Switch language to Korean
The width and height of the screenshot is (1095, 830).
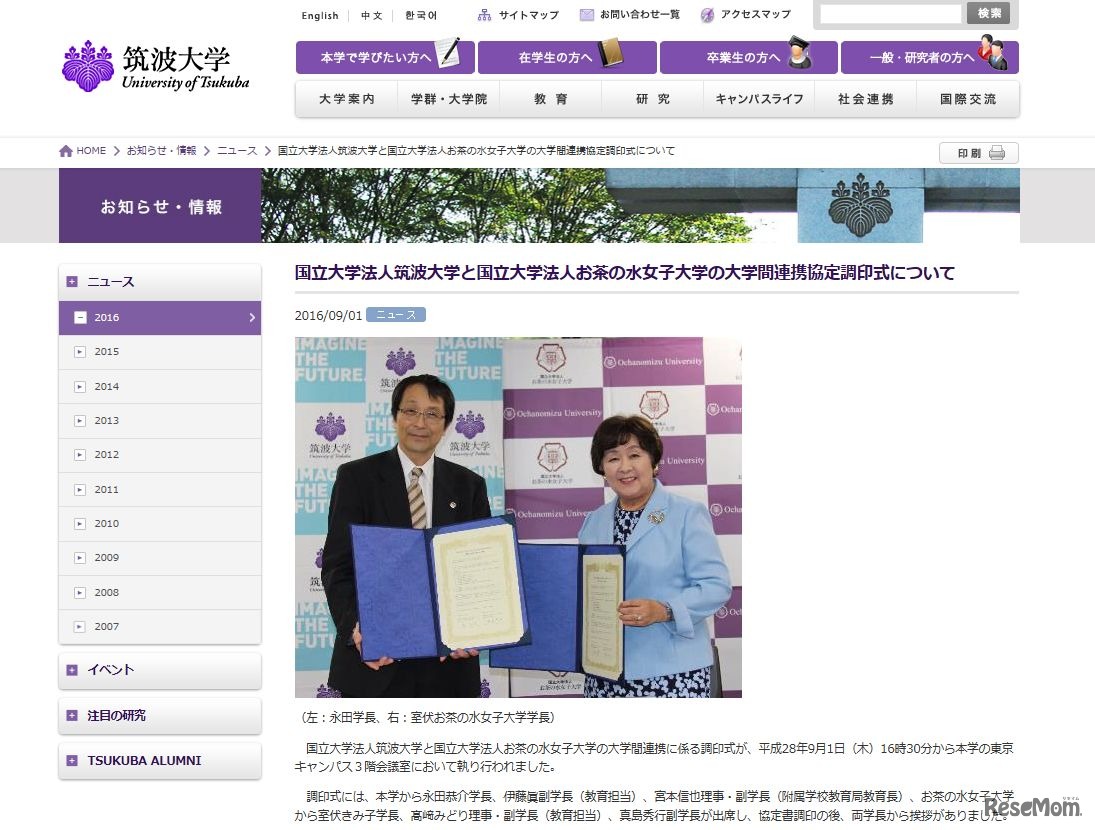421,15
